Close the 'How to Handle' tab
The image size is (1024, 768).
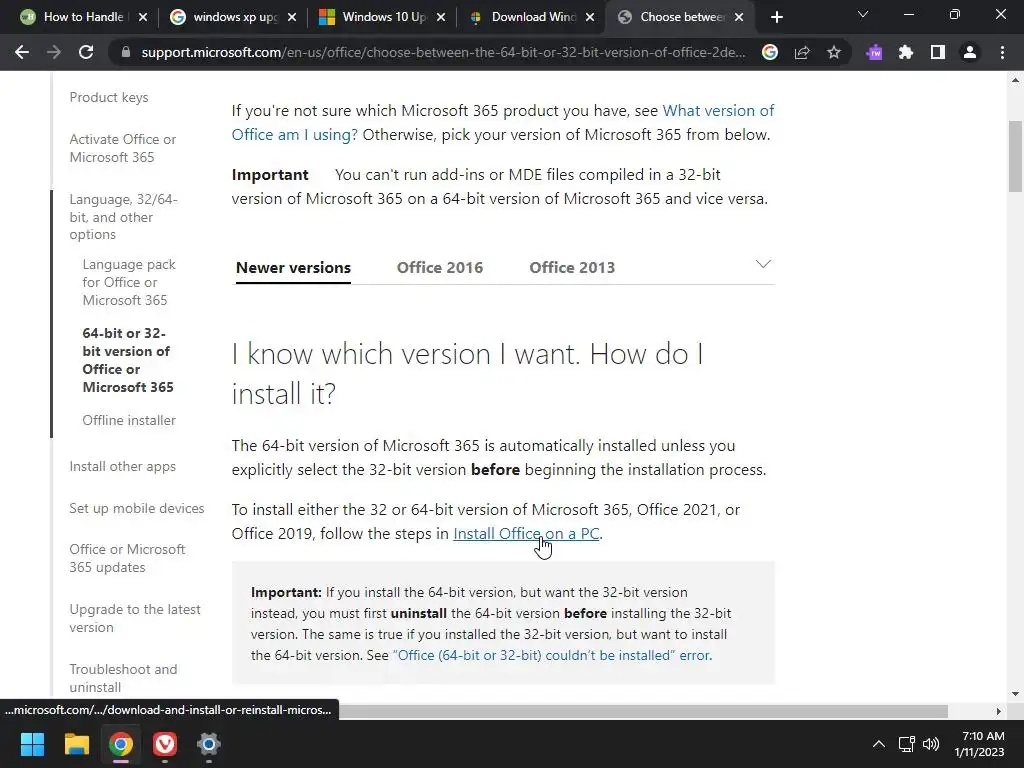(143, 17)
